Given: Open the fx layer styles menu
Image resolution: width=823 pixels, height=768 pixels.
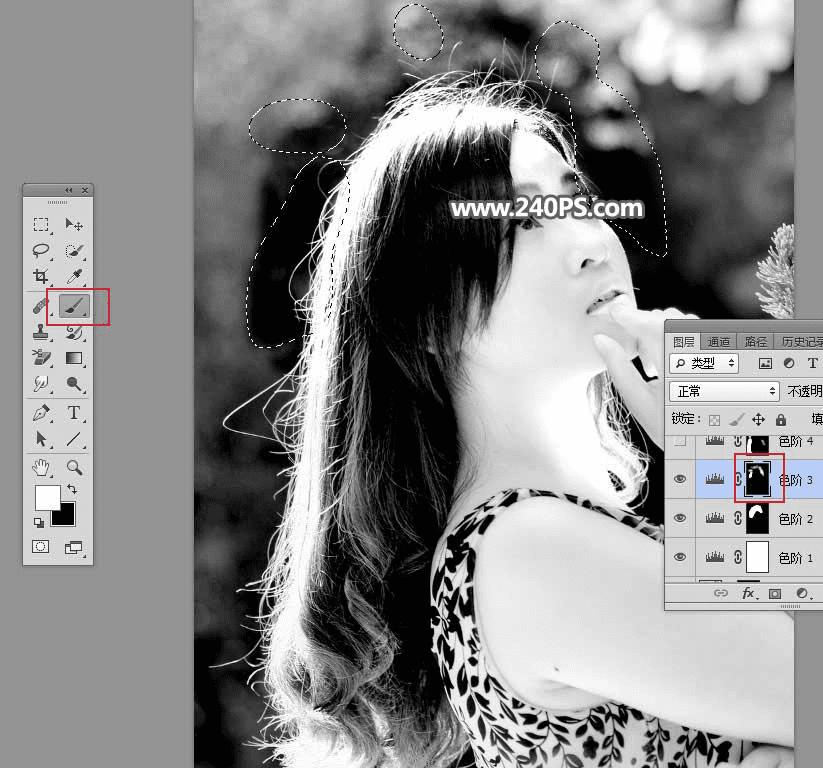Looking at the screenshot, I should [748, 593].
